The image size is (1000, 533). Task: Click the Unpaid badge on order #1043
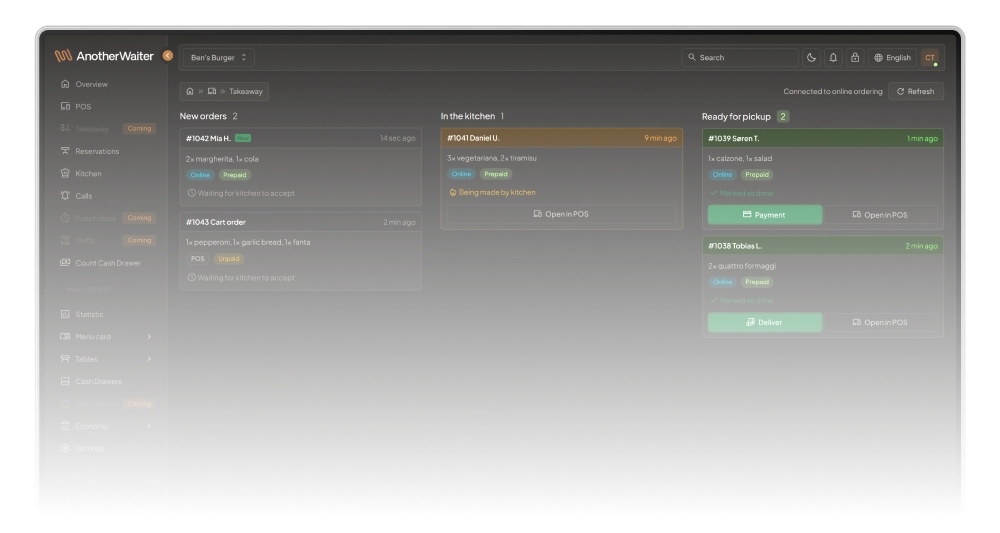(x=228, y=259)
